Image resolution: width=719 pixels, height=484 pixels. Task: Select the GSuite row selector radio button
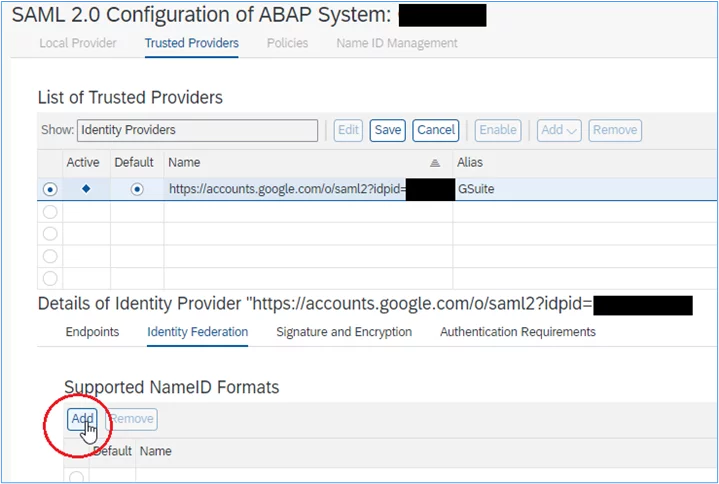click(50, 189)
